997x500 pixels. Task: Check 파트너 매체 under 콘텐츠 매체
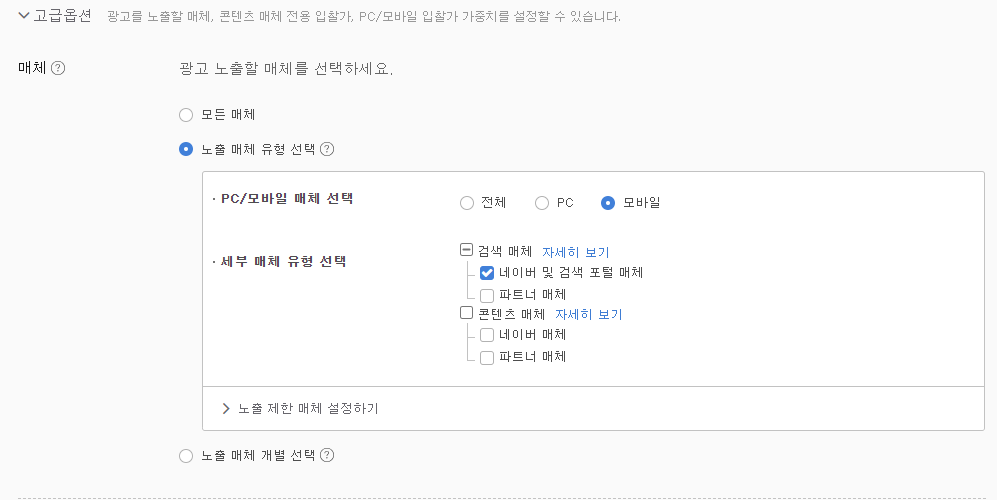click(x=486, y=358)
